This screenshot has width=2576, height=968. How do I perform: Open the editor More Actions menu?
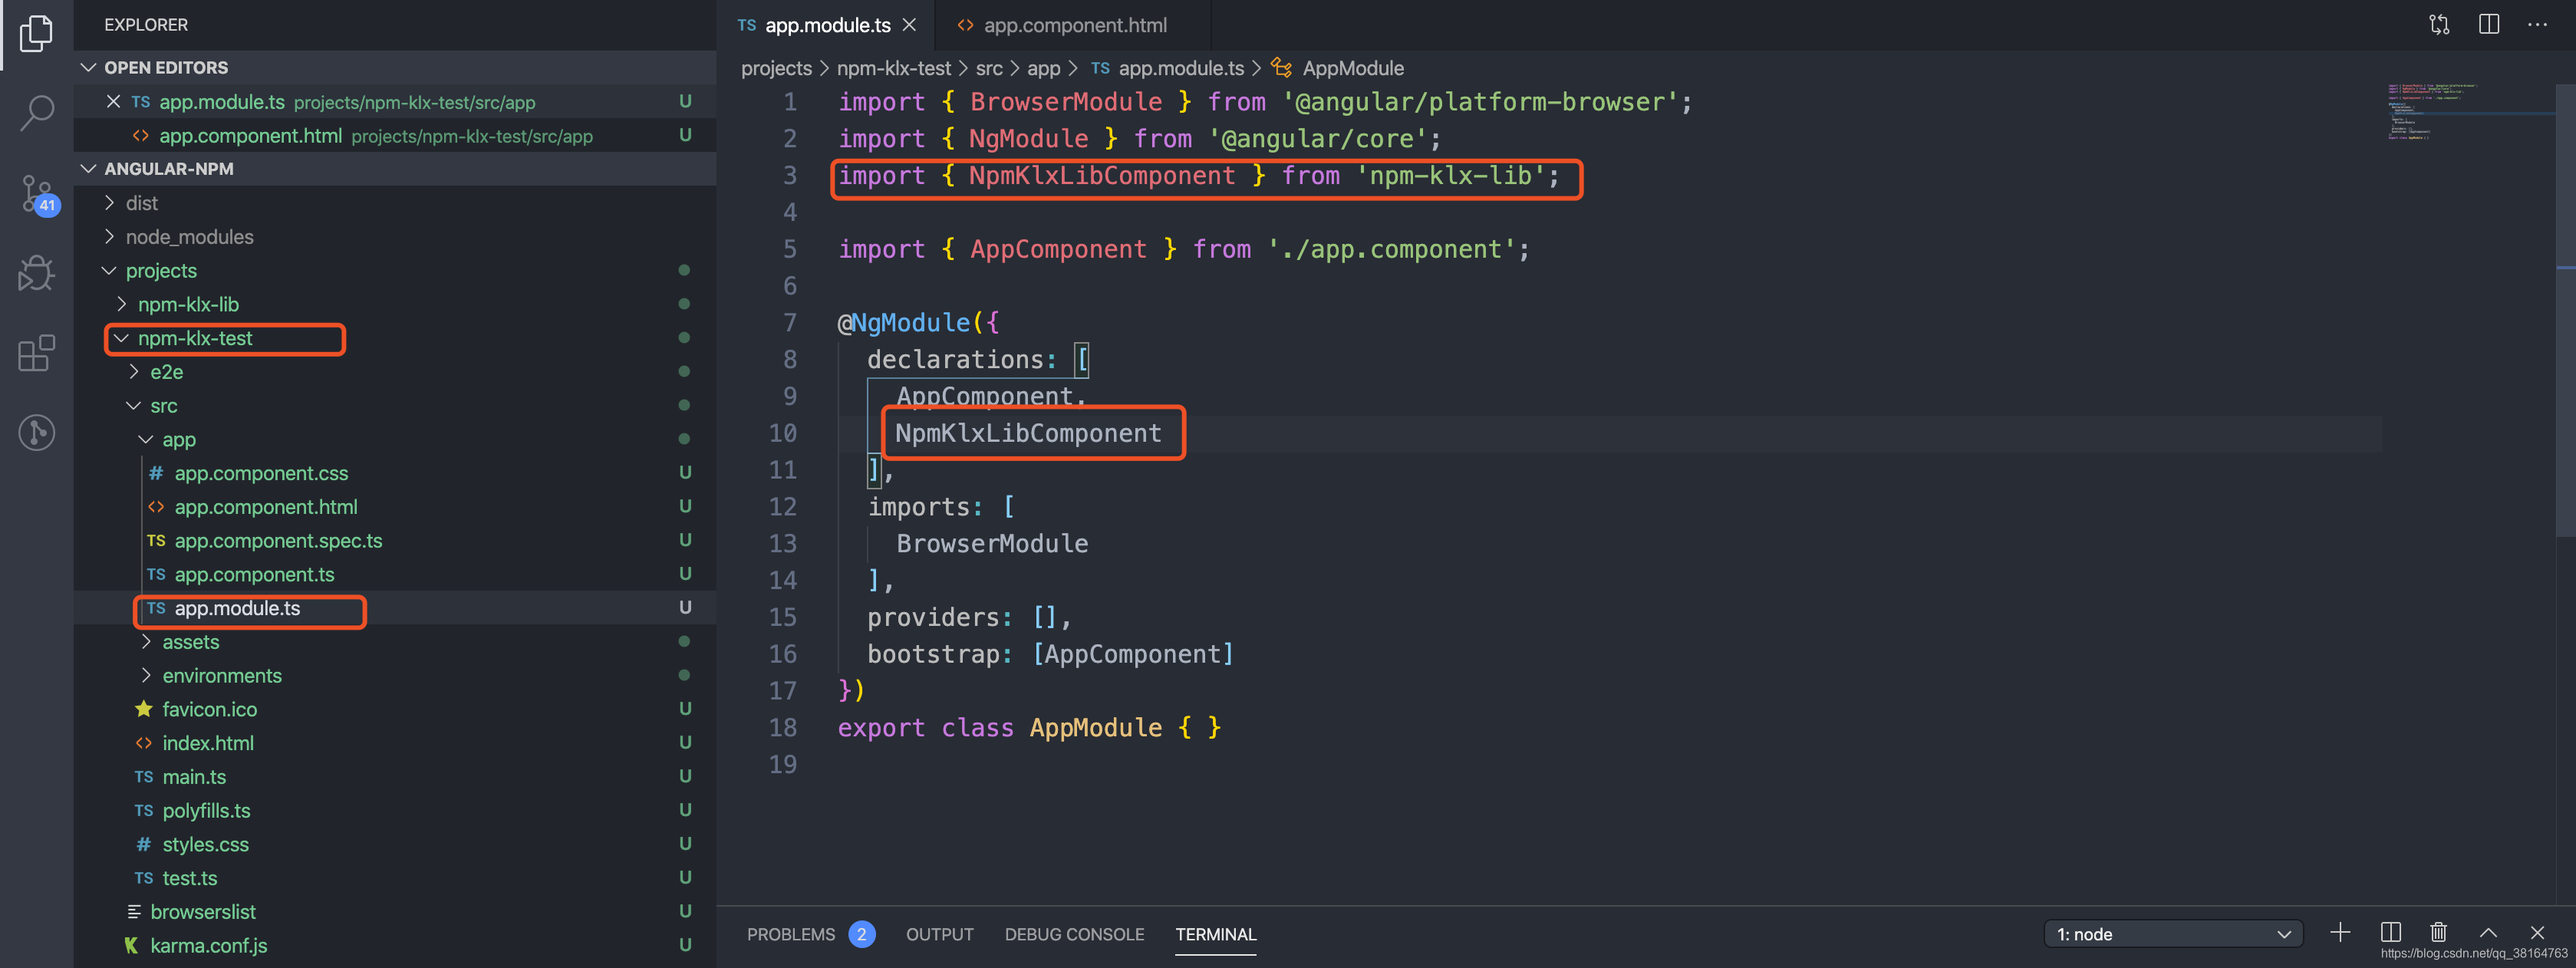(2537, 25)
